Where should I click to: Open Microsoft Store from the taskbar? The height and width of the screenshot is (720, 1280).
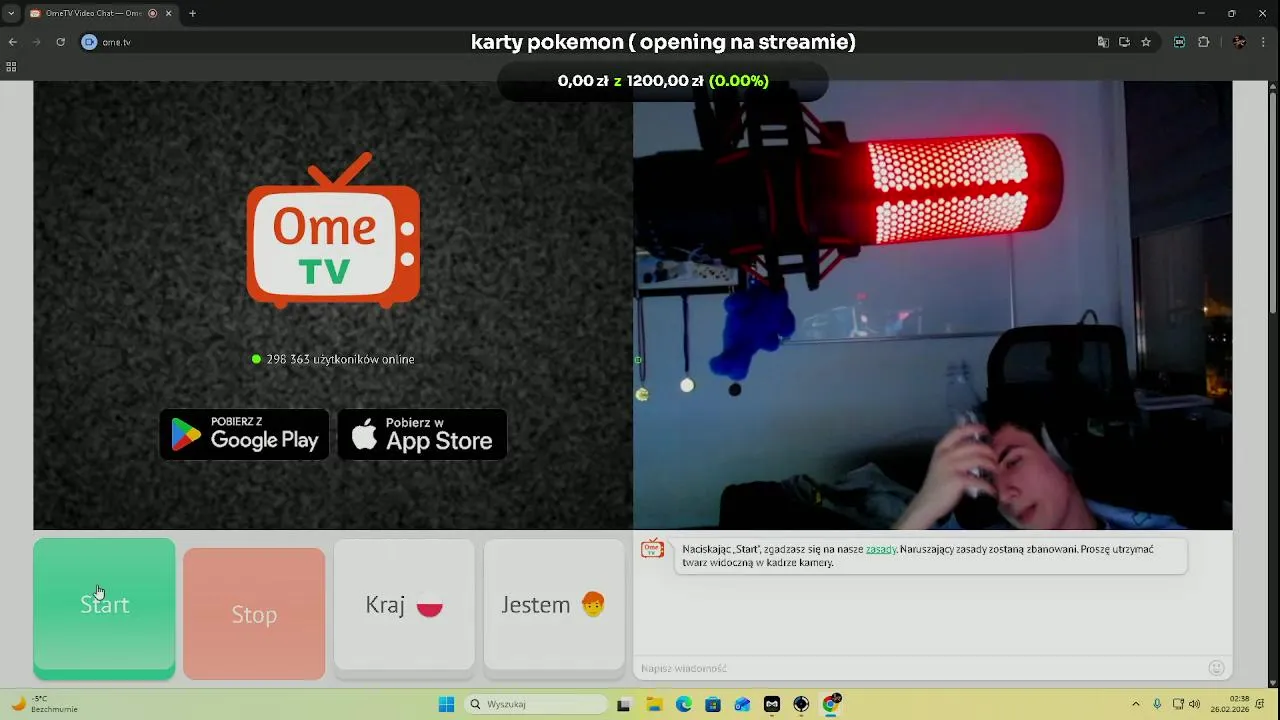tap(713, 704)
